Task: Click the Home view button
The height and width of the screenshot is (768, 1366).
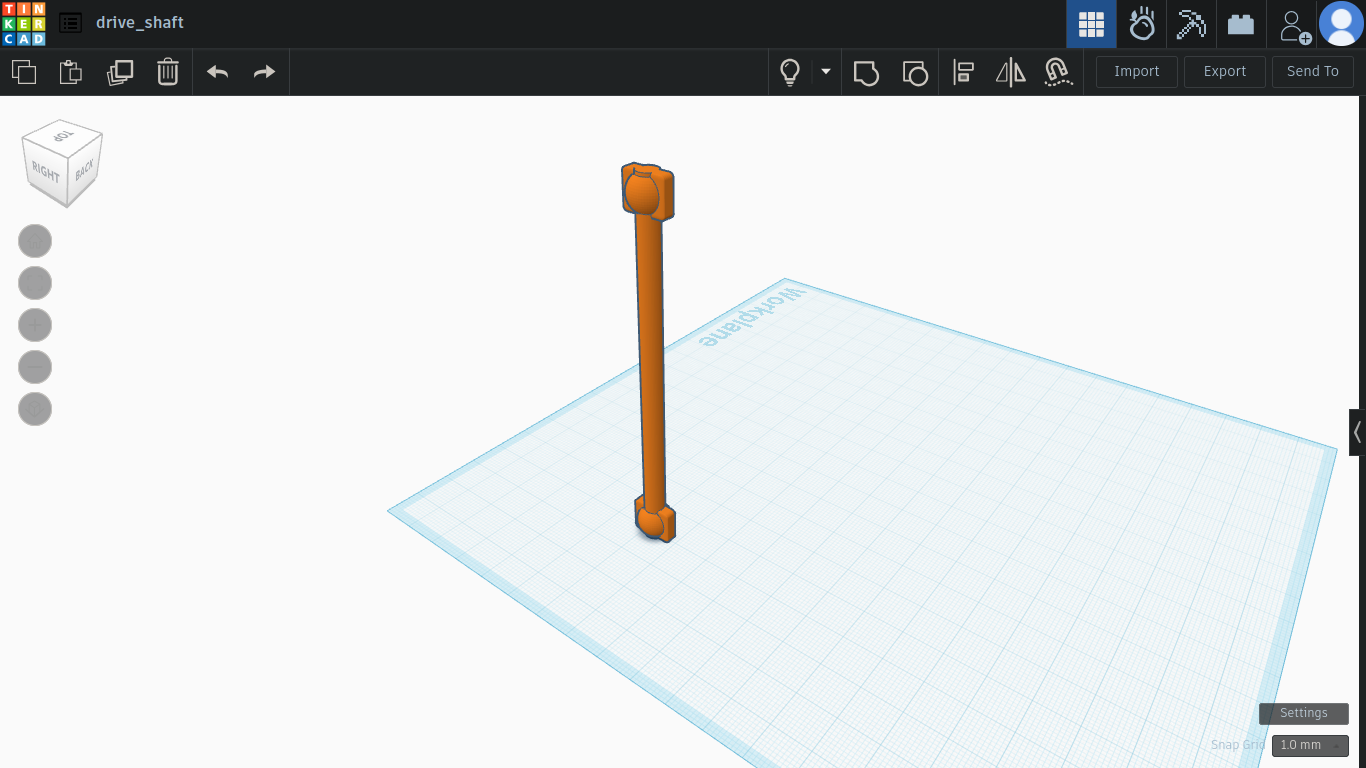Action: (x=35, y=241)
